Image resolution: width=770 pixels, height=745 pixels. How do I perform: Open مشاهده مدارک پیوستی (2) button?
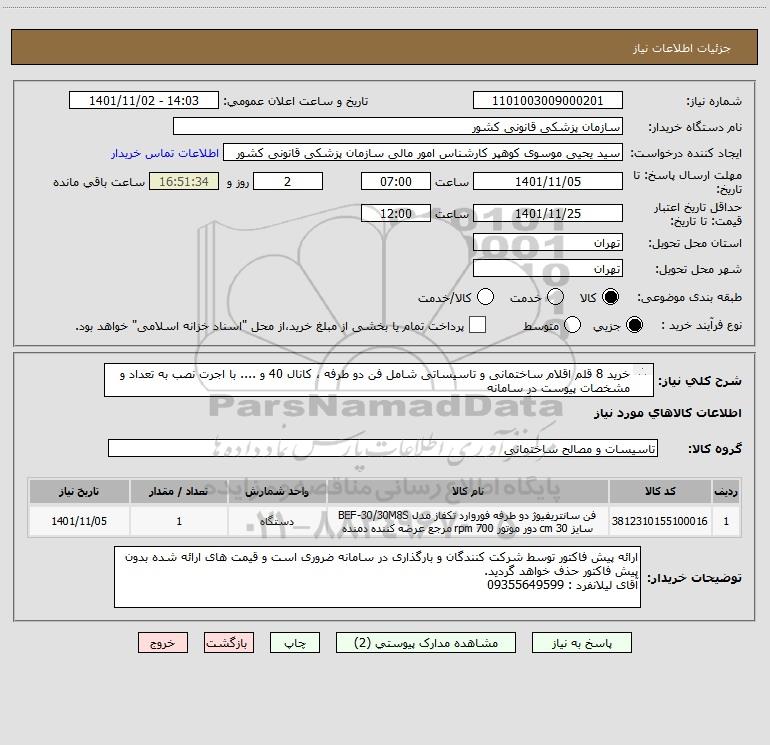point(426,643)
